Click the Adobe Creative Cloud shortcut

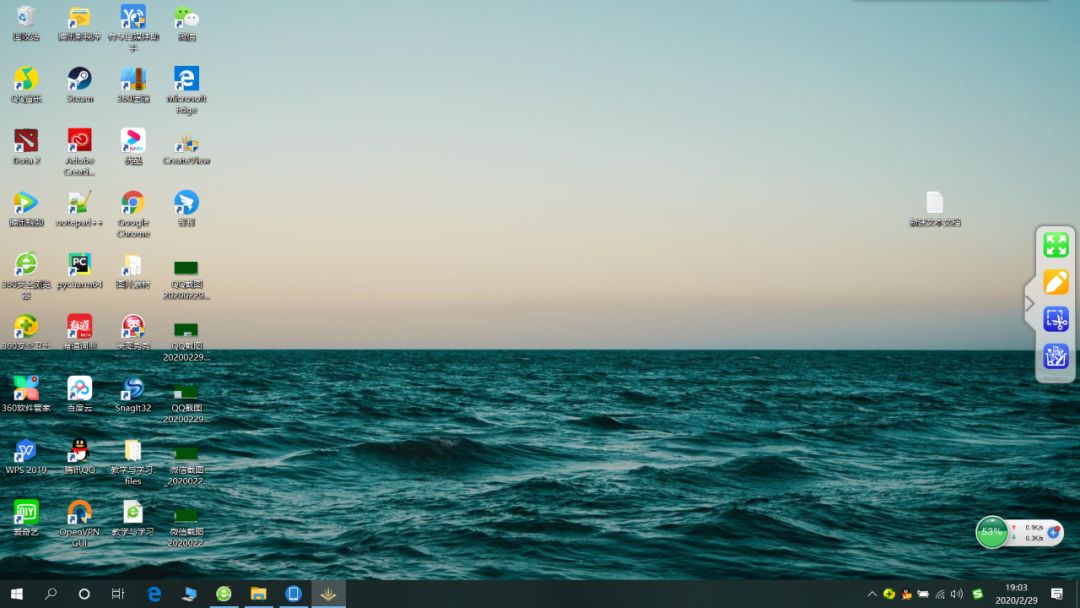79,152
